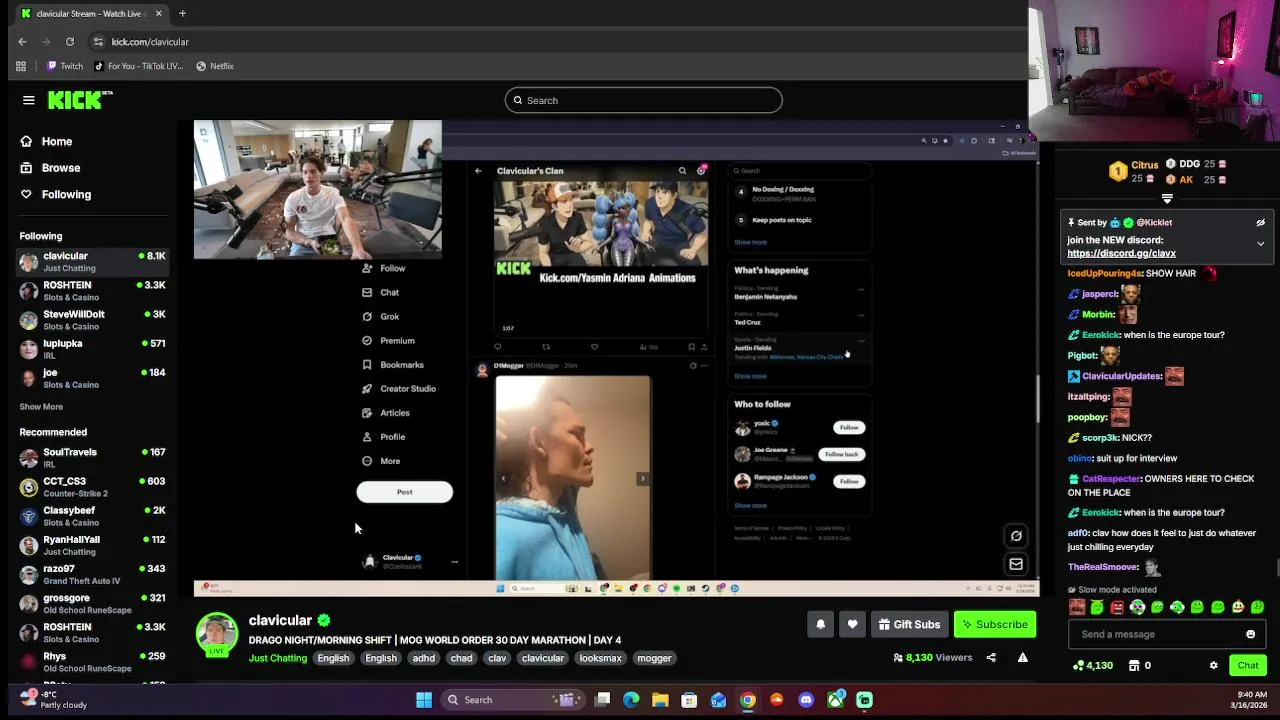The height and width of the screenshot is (720, 1280).
Task: Open SoulTravels recommended channel
Action: click(92, 458)
